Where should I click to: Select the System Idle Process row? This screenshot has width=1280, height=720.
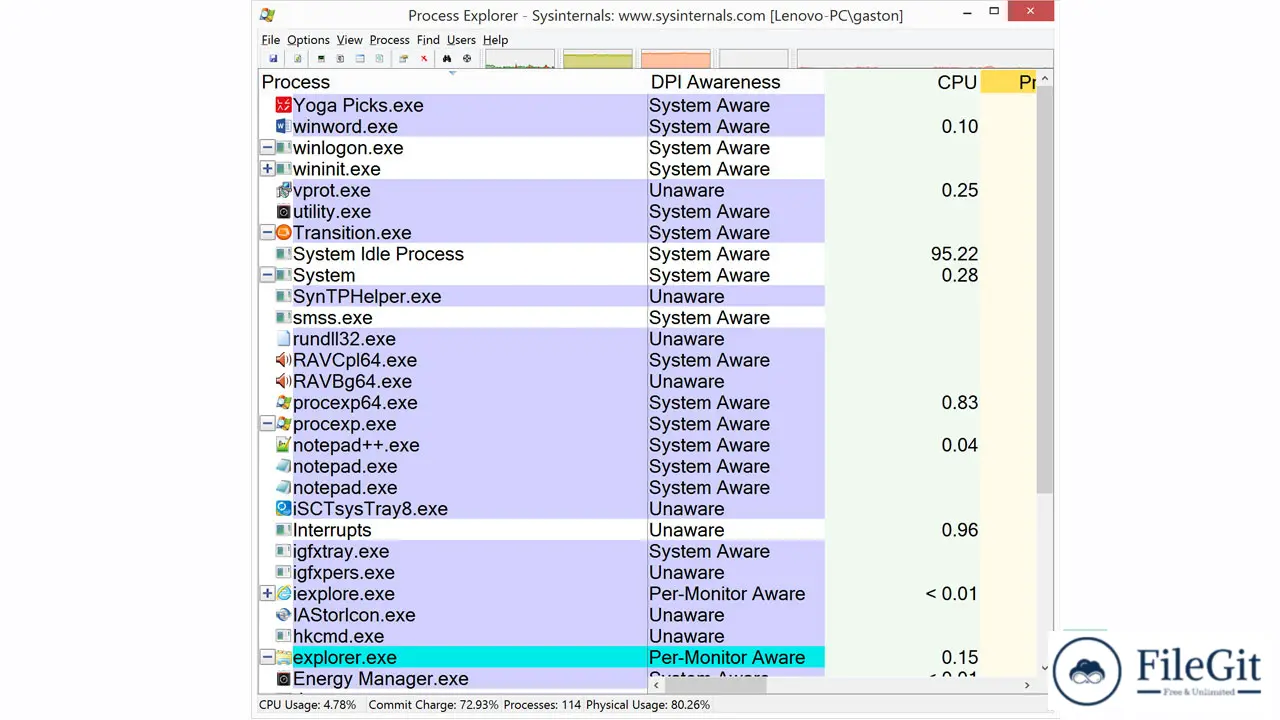(x=647, y=254)
